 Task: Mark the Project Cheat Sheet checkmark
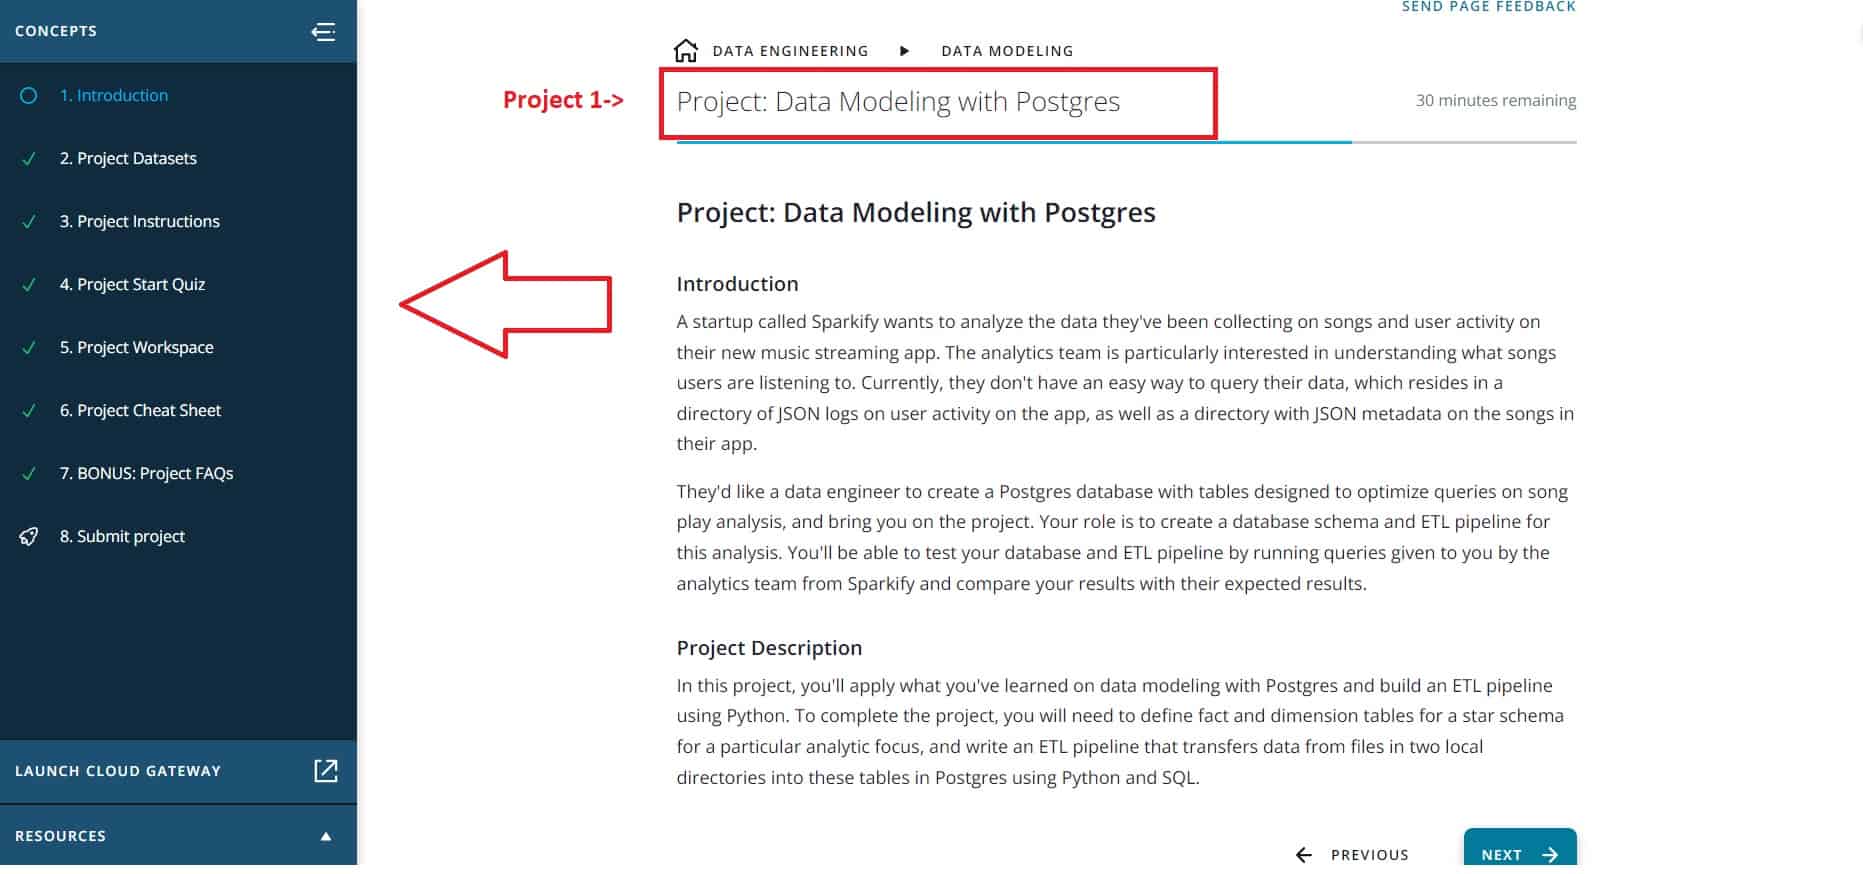[27, 410]
